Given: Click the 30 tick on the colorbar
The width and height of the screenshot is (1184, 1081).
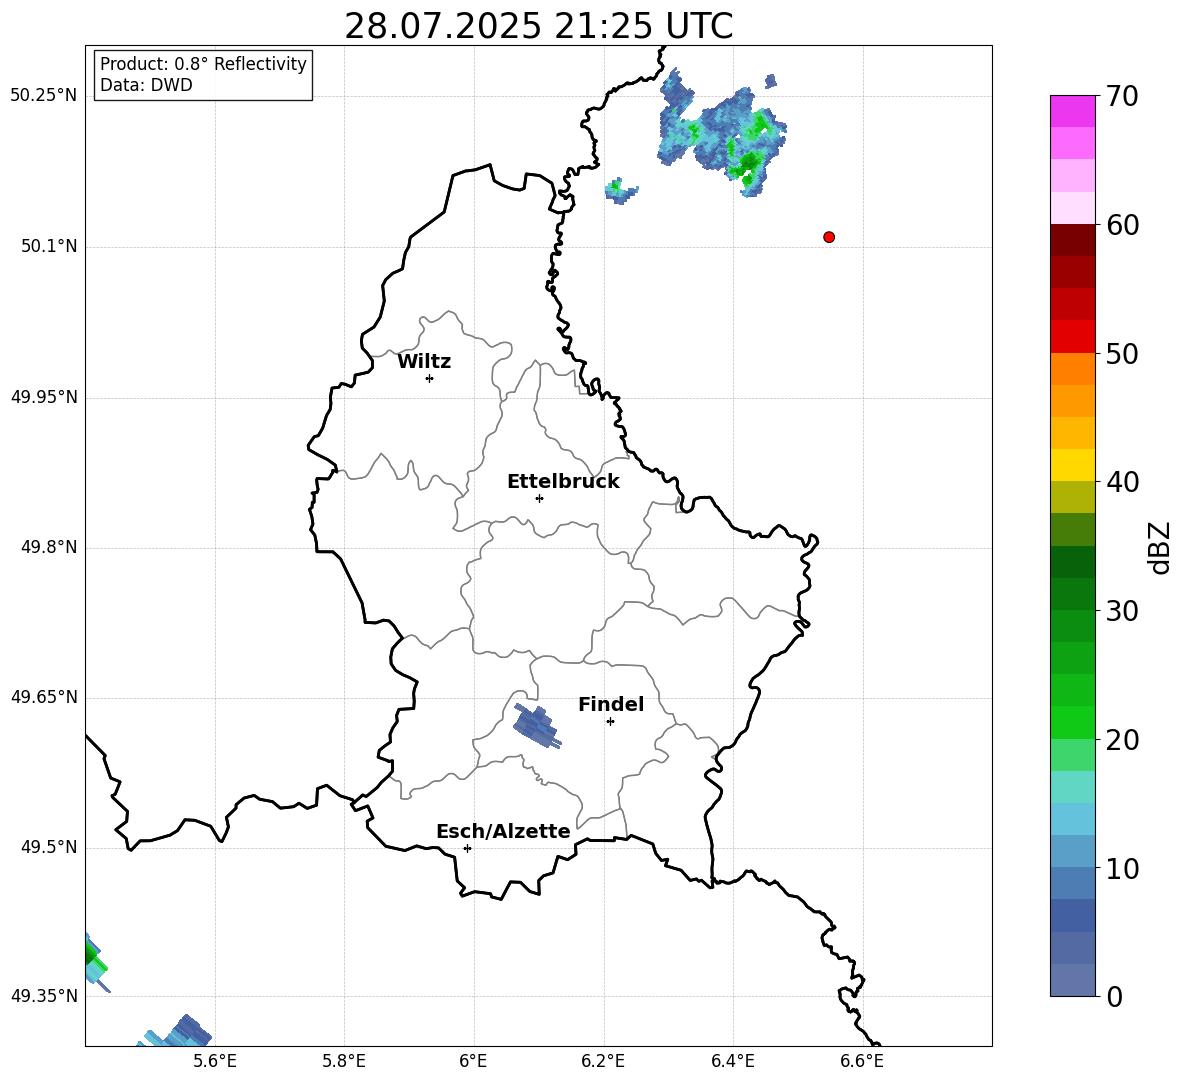Looking at the screenshot, I should 1122,610.
